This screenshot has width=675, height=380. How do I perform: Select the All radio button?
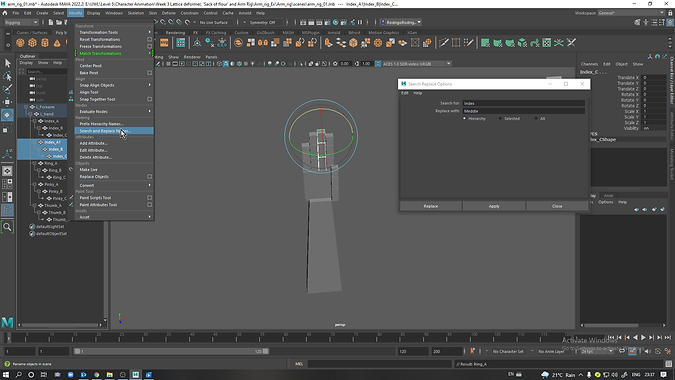(x=536, y=118)
